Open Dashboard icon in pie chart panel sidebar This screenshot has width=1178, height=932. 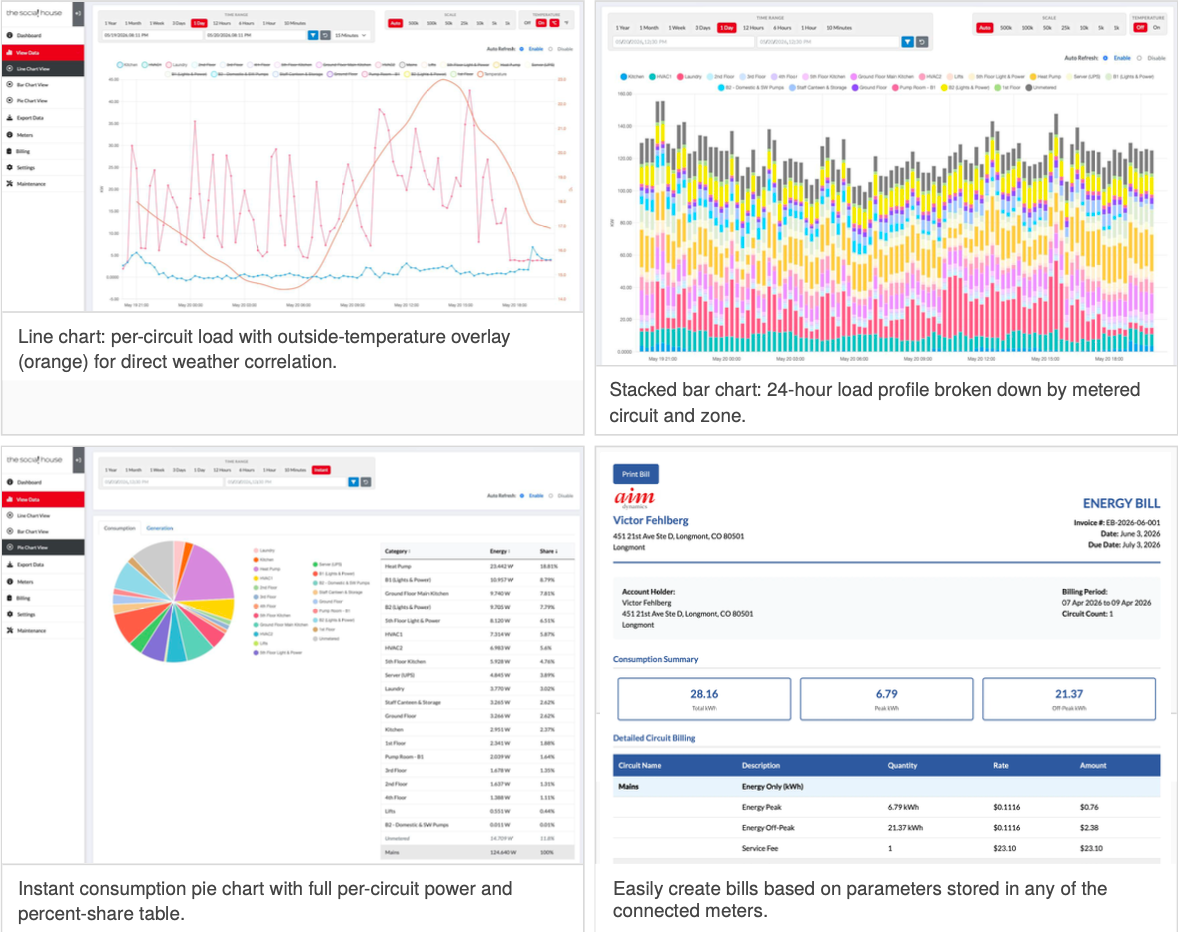click(x=10, y=482)
